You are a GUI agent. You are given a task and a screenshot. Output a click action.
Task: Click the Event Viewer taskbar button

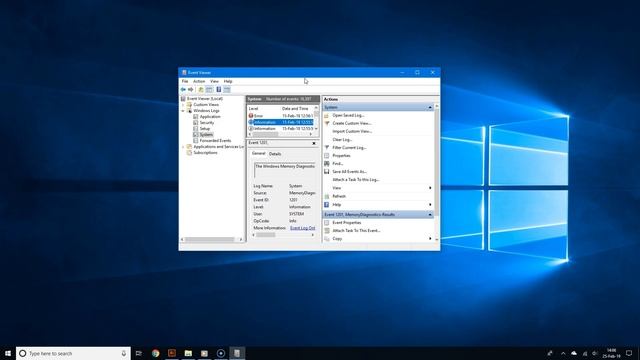(237, 353)
